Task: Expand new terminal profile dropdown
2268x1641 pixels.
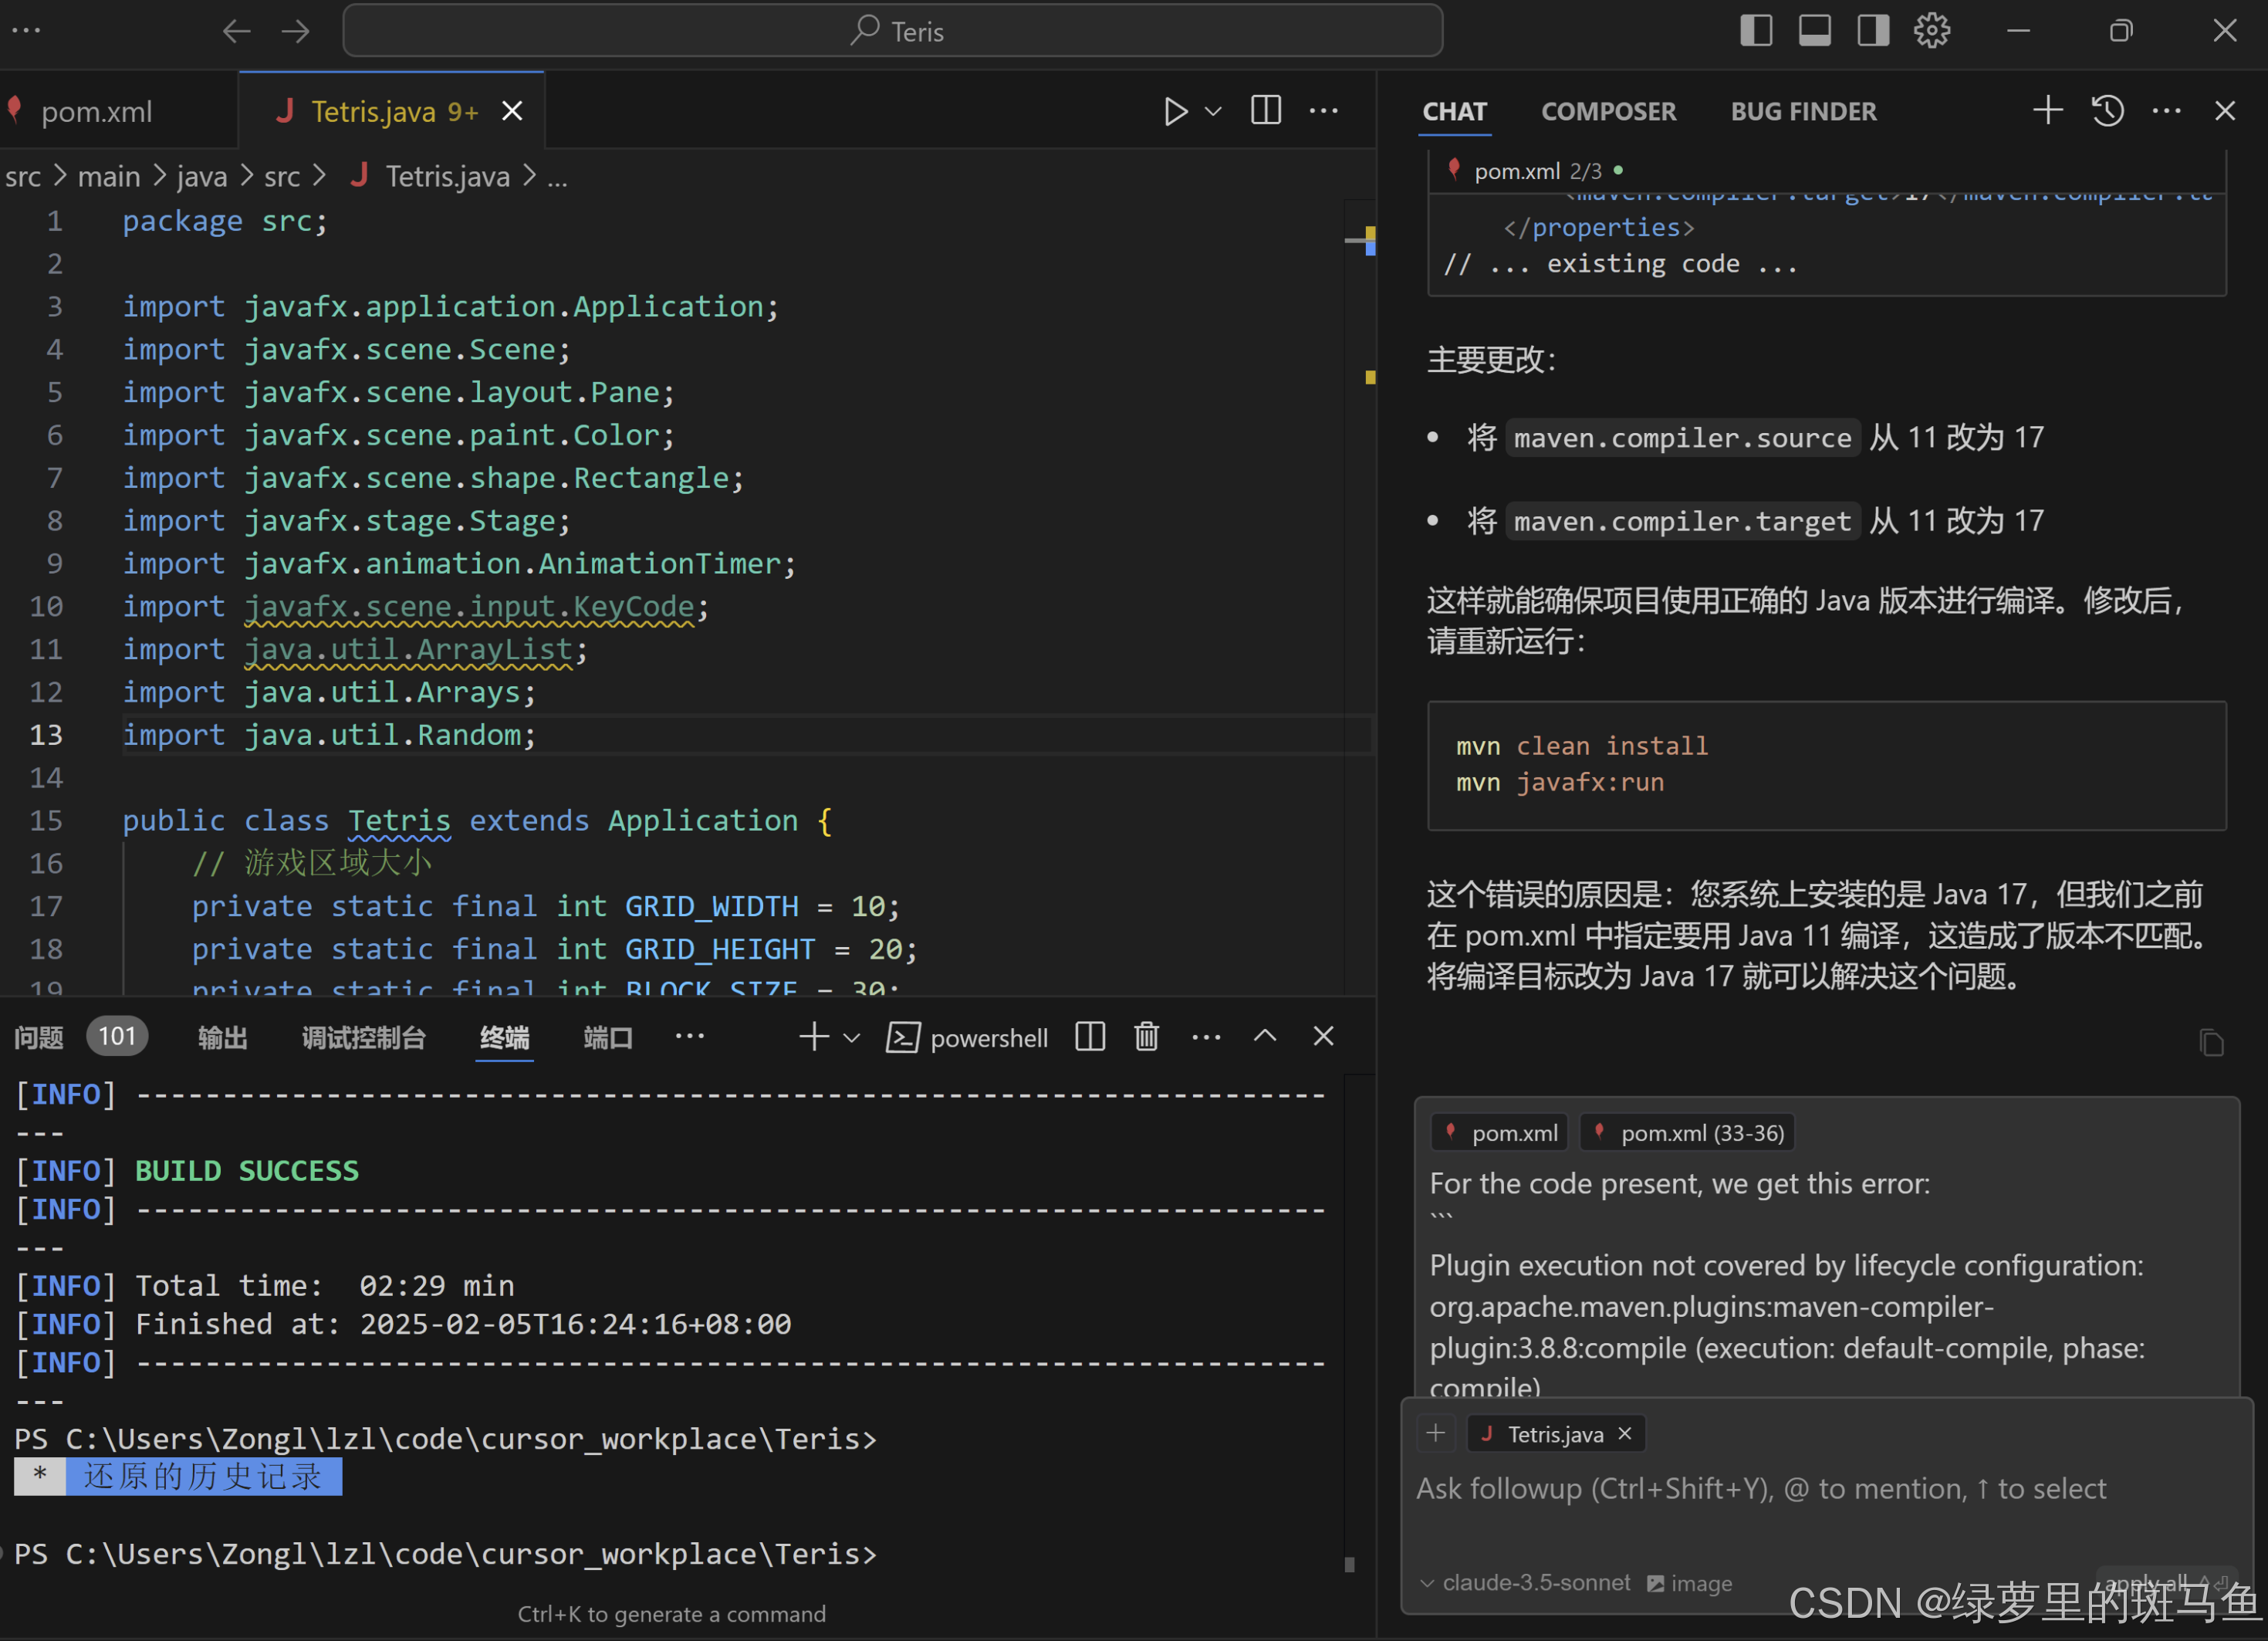Action: point(852,1038)
